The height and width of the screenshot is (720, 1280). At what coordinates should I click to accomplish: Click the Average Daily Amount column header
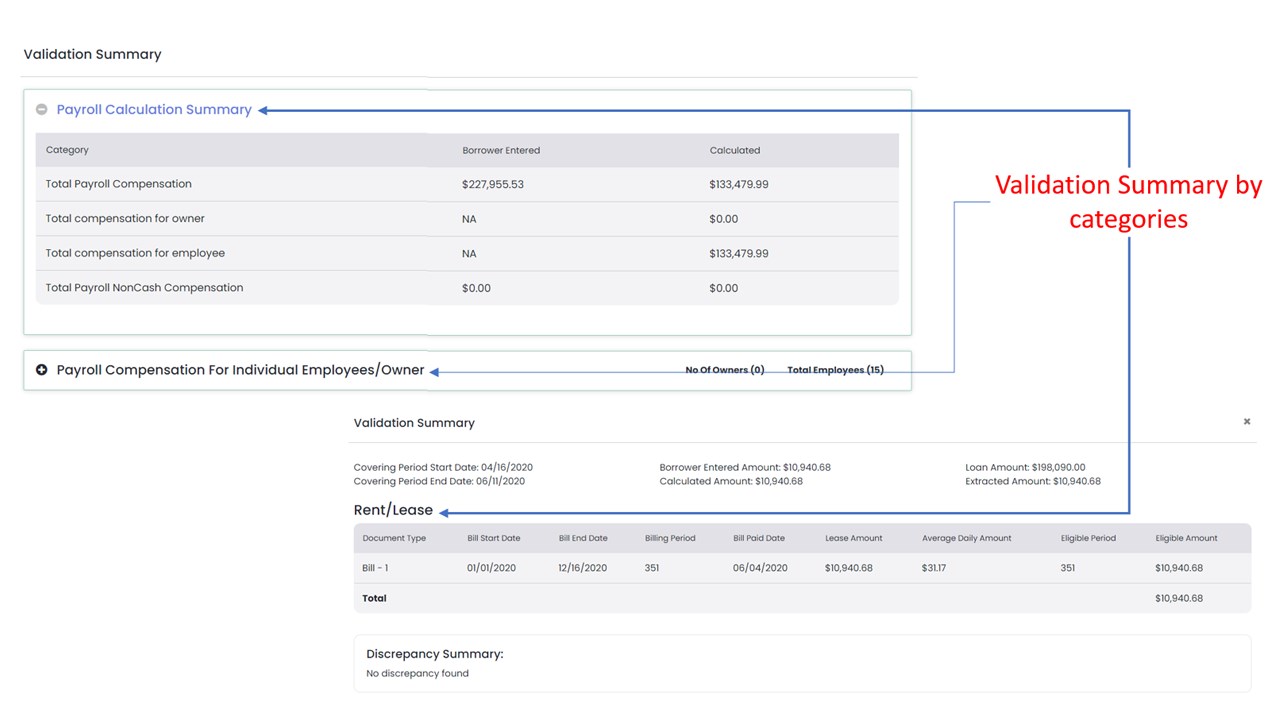[x=967, y=538]
